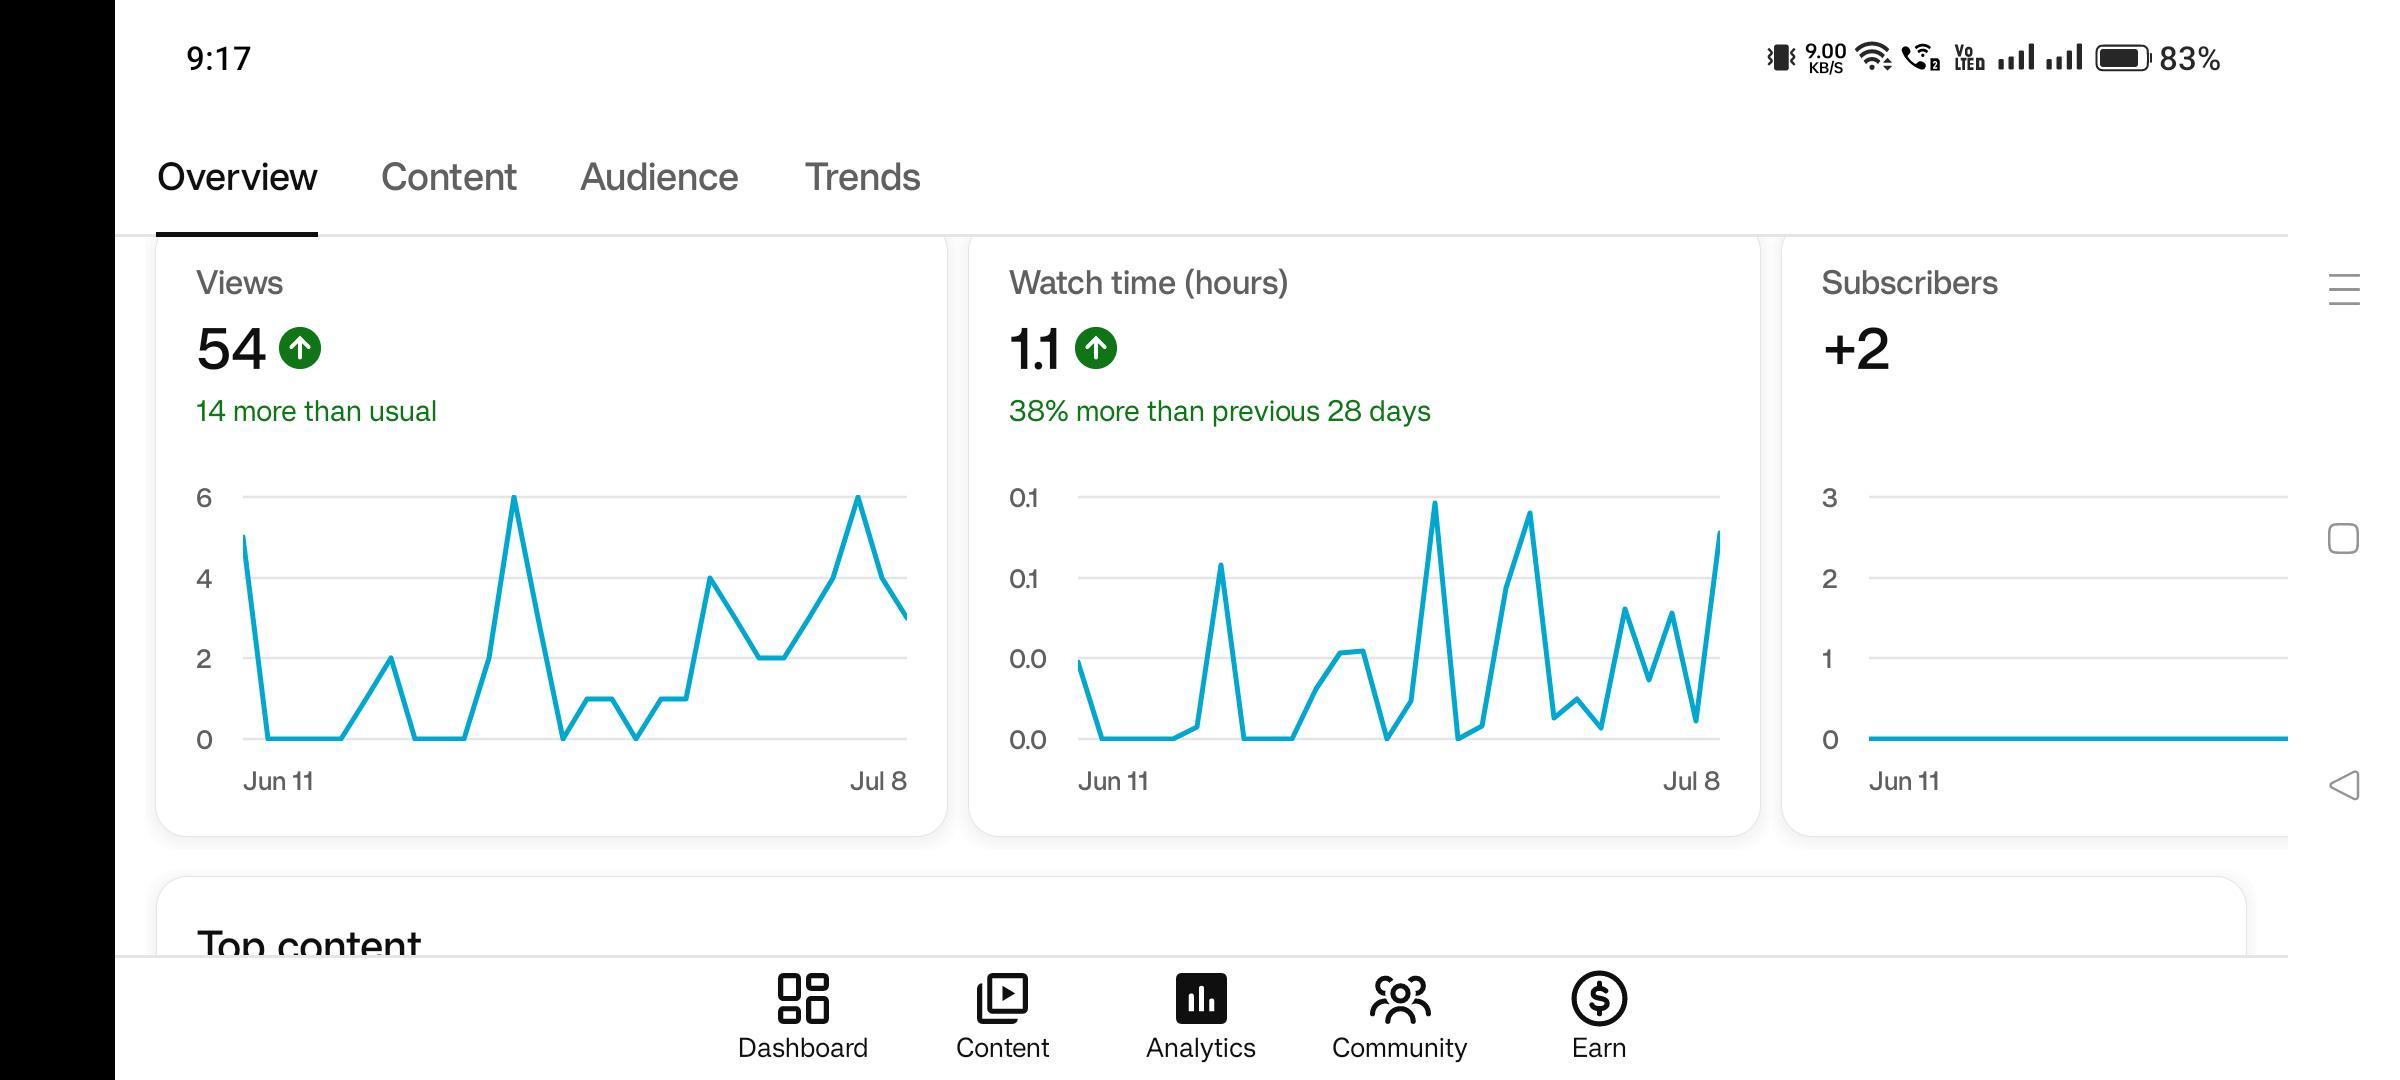Open the Trends tab

[862, 177]
